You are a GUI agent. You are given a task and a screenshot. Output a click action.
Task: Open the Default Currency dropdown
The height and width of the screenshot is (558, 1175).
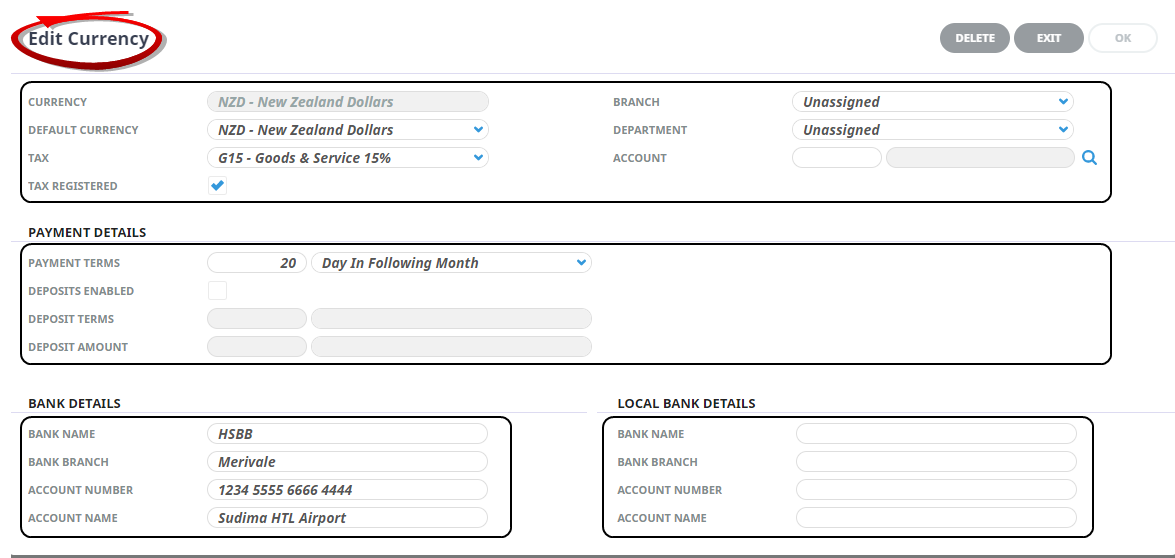pyautogui.click(x=347, y=130)
